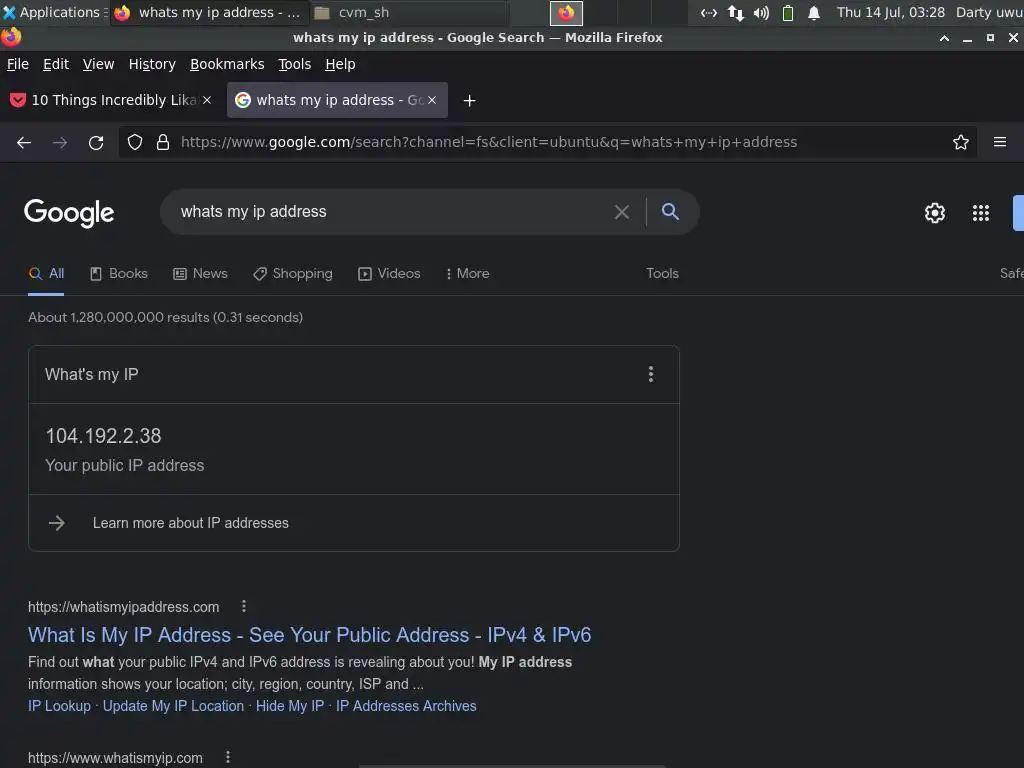The width and height of the screenshot is (1024, 768).
Task: Select Firefox window in taskbar
Action: pos(208,12)
